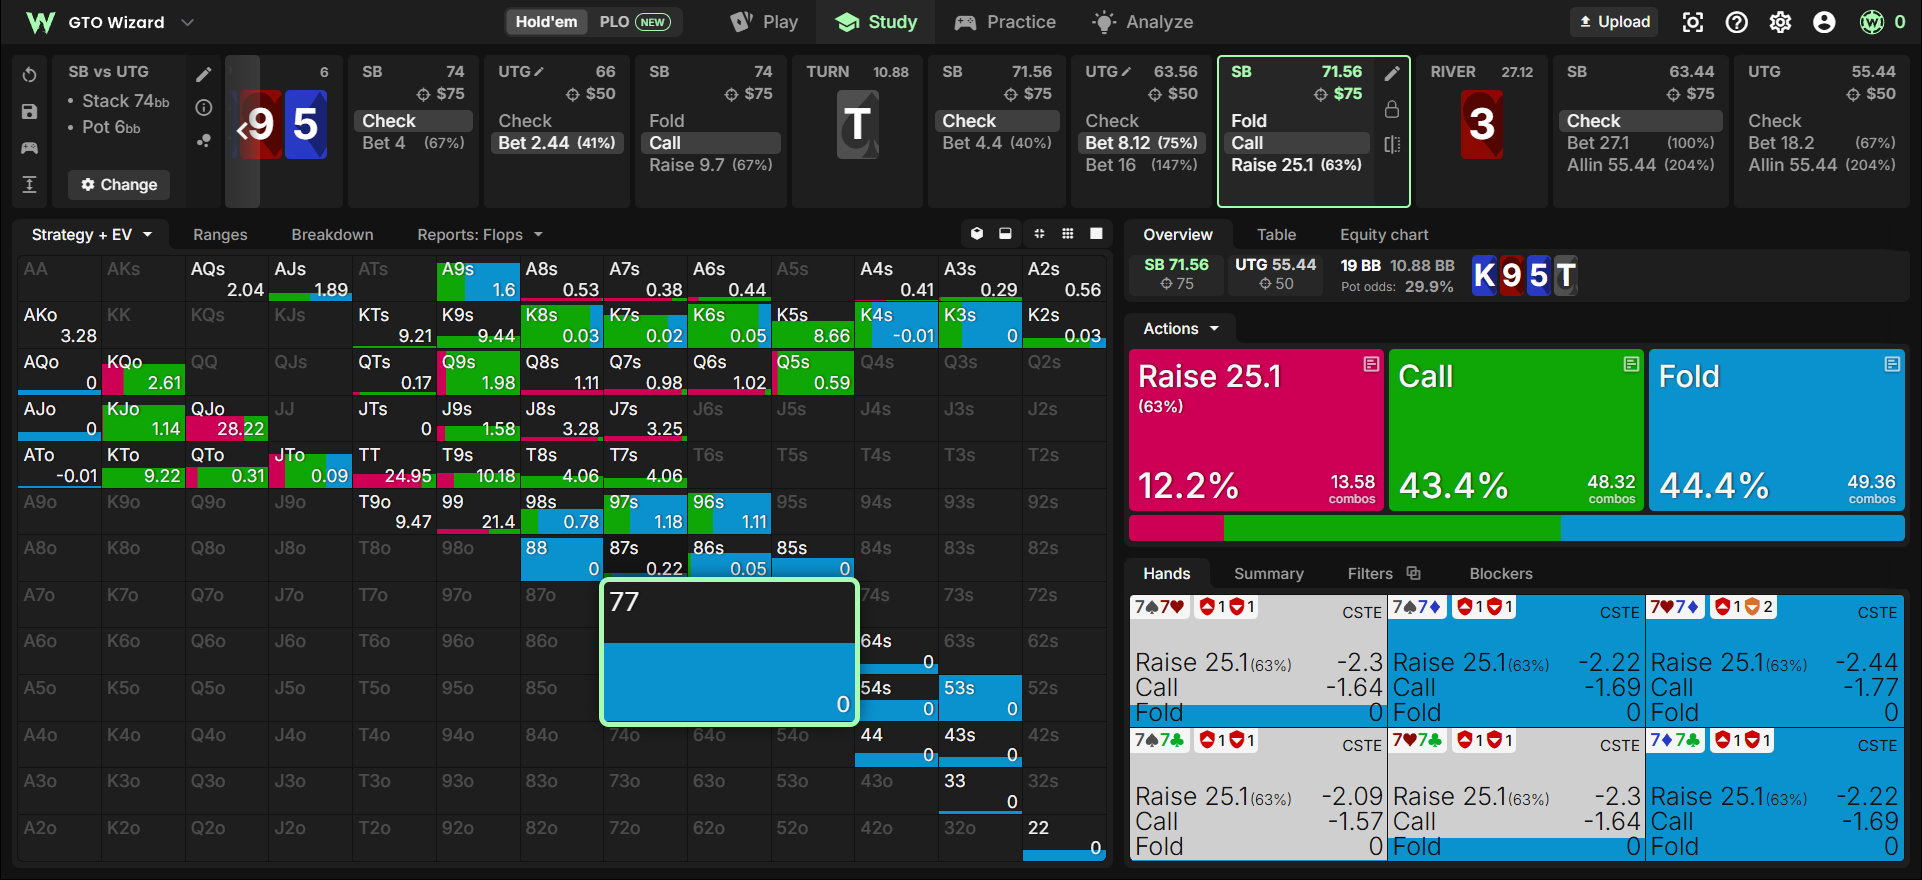The height and width of the screenshot is (880, 1922).
Task: Select the Raise 25.1 (63%) action on the SB 71.56 card
Action: click(1296, 165)
